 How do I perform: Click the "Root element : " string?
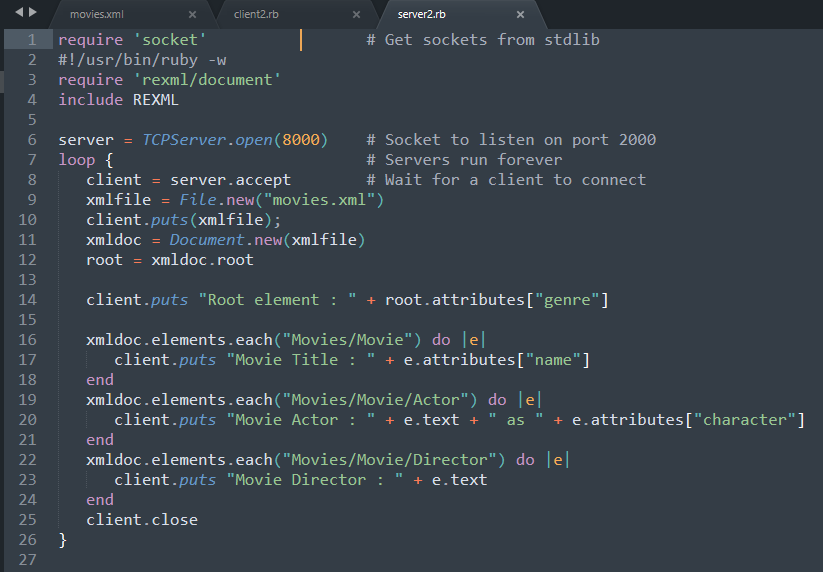277,300
